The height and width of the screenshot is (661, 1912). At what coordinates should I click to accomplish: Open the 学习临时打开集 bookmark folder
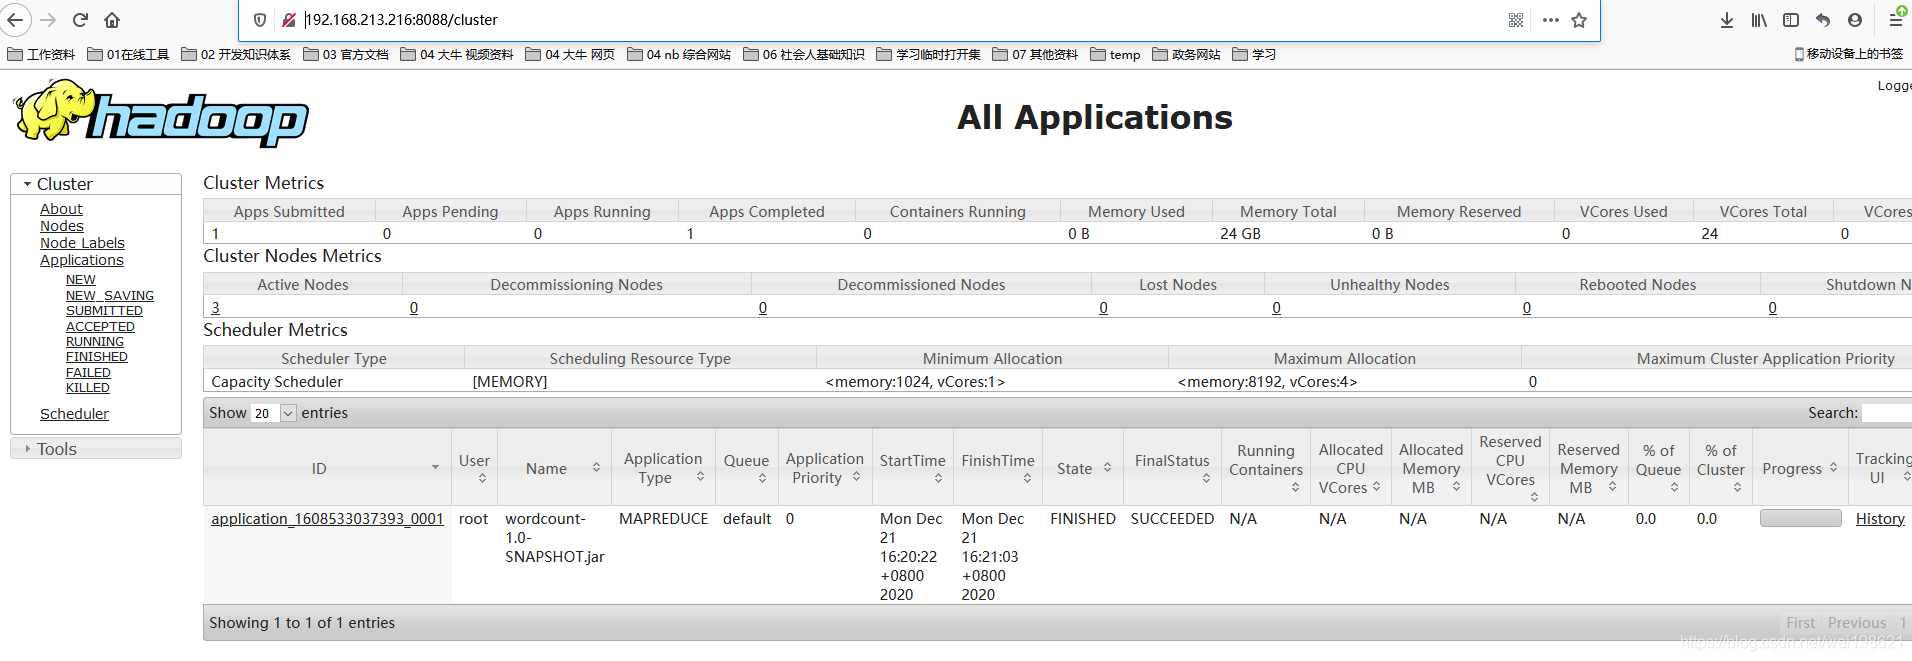click(x=928, y=55)
